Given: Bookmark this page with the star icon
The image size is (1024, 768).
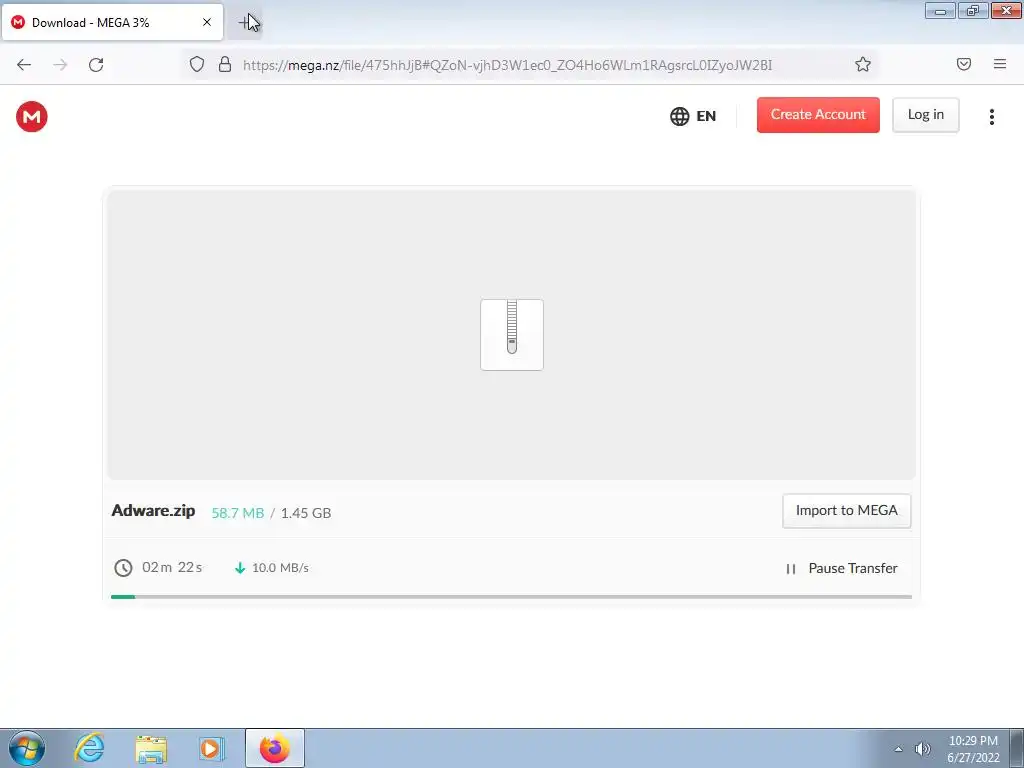Looking at the screenshot, I should [x=863, y=64].
